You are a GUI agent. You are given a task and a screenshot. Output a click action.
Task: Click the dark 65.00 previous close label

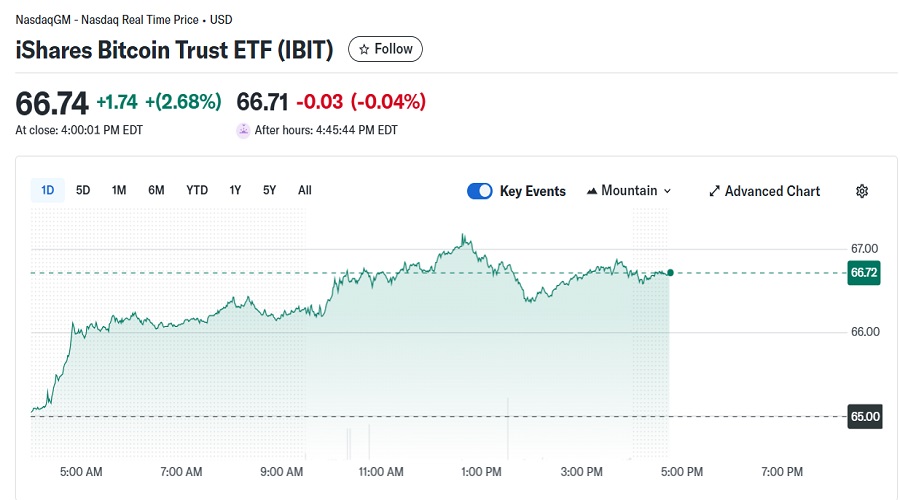click(864, 416)
